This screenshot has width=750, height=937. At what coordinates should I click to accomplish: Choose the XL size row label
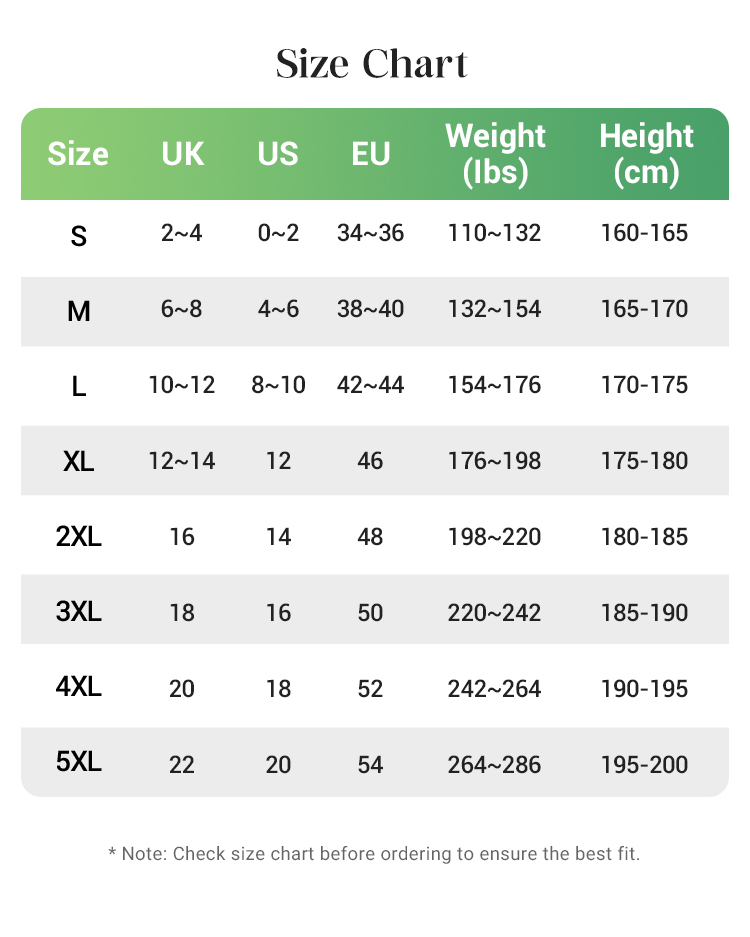[x=79, y=461]
